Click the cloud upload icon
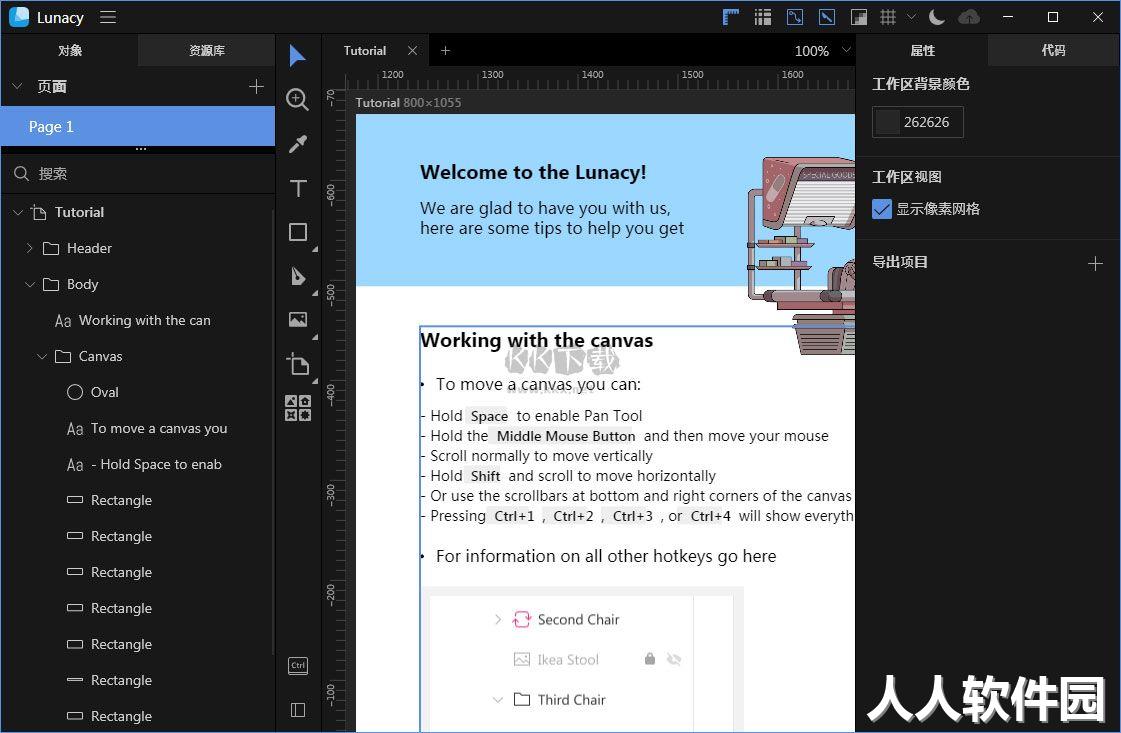The image size is (1121, 733). click(969, 17)
